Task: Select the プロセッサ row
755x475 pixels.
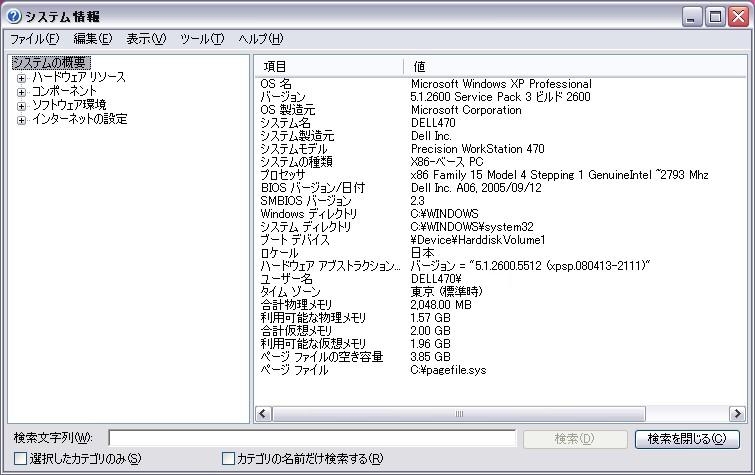Action: pos(501,175)
